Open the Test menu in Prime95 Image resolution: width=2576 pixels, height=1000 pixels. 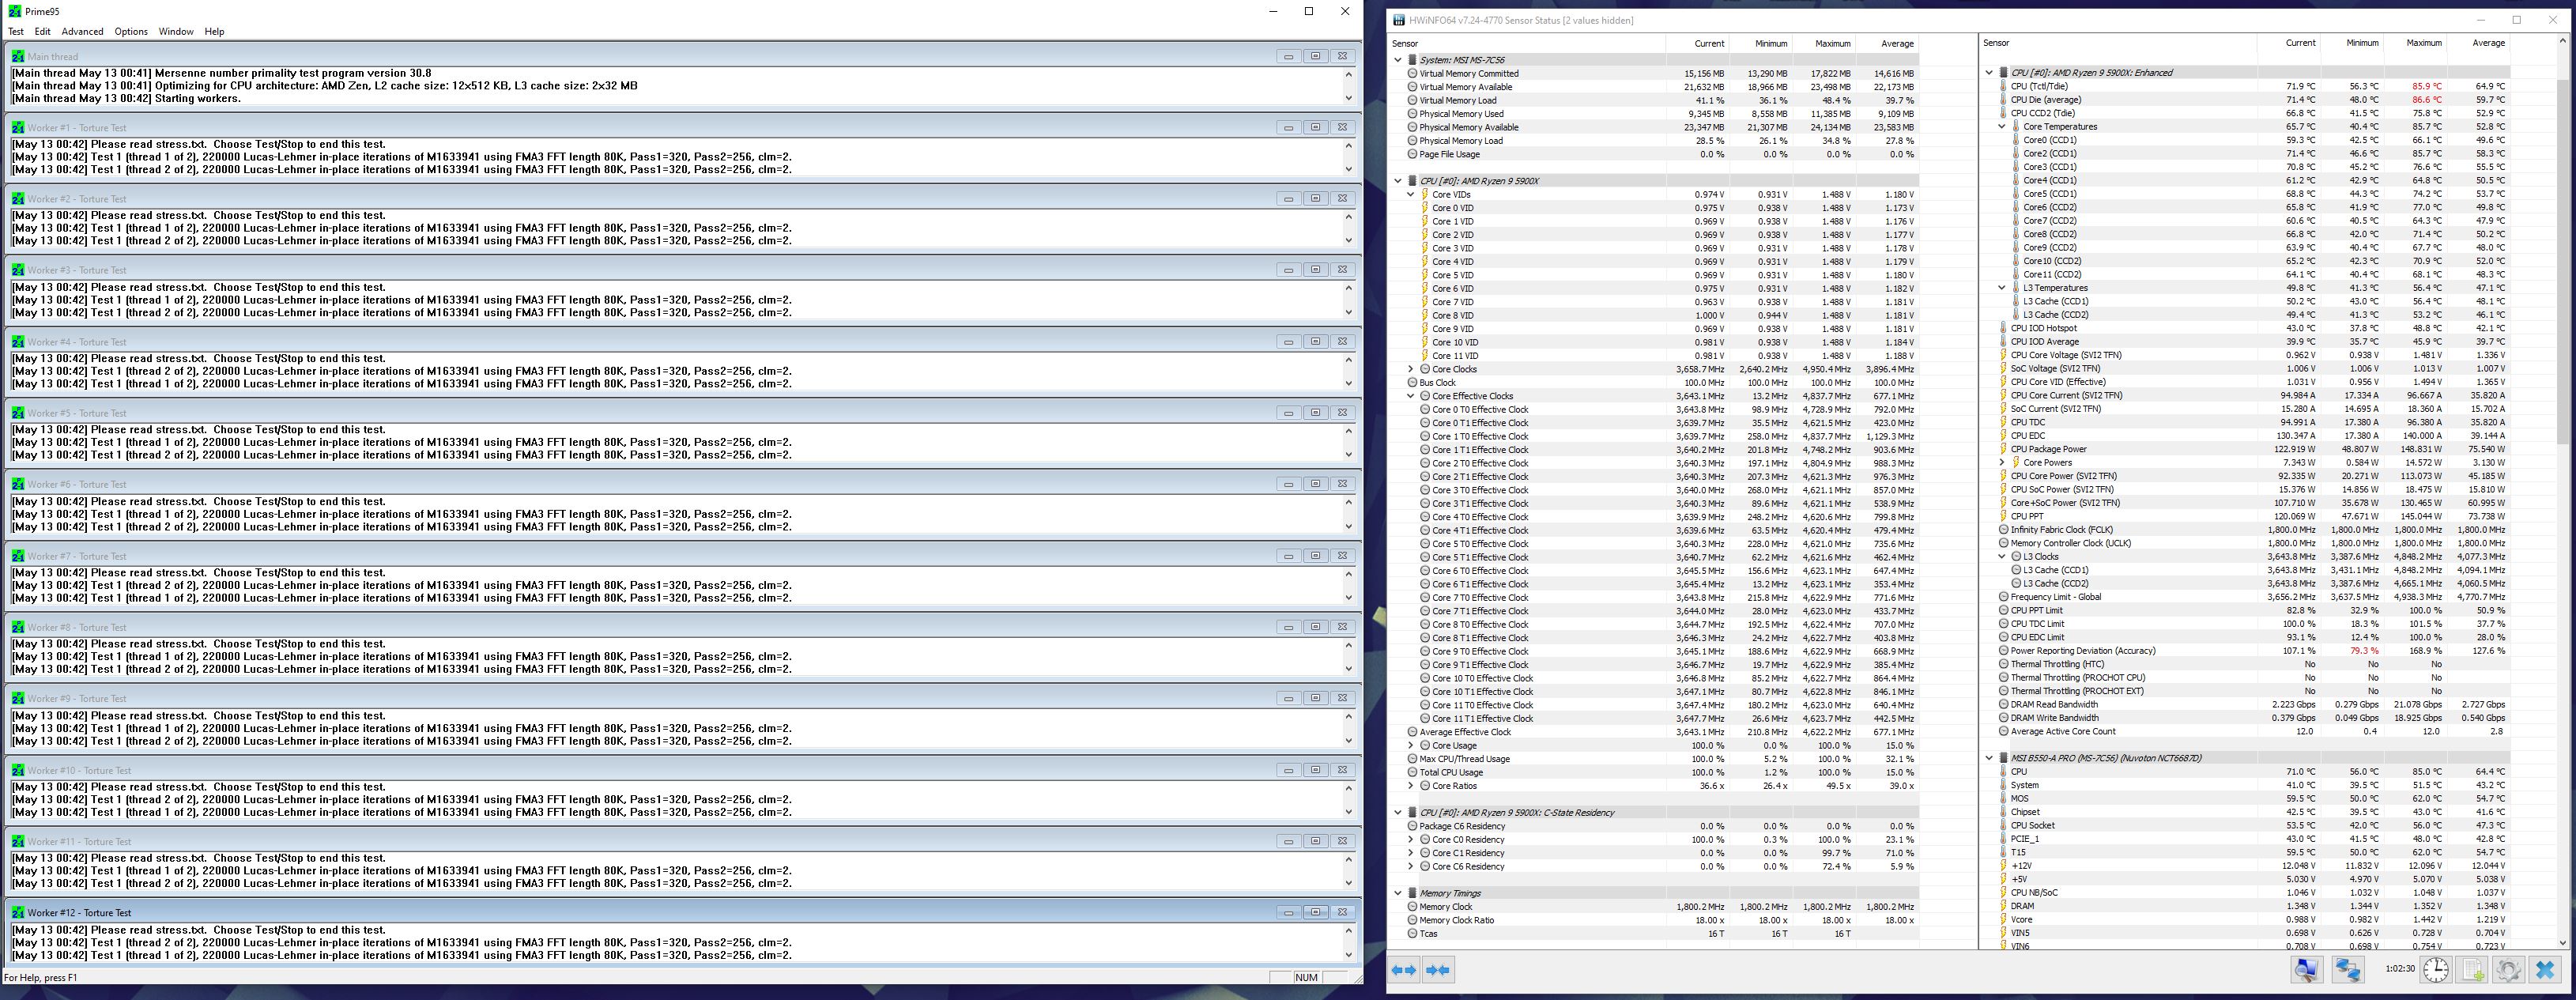click(x=16, y=32)
